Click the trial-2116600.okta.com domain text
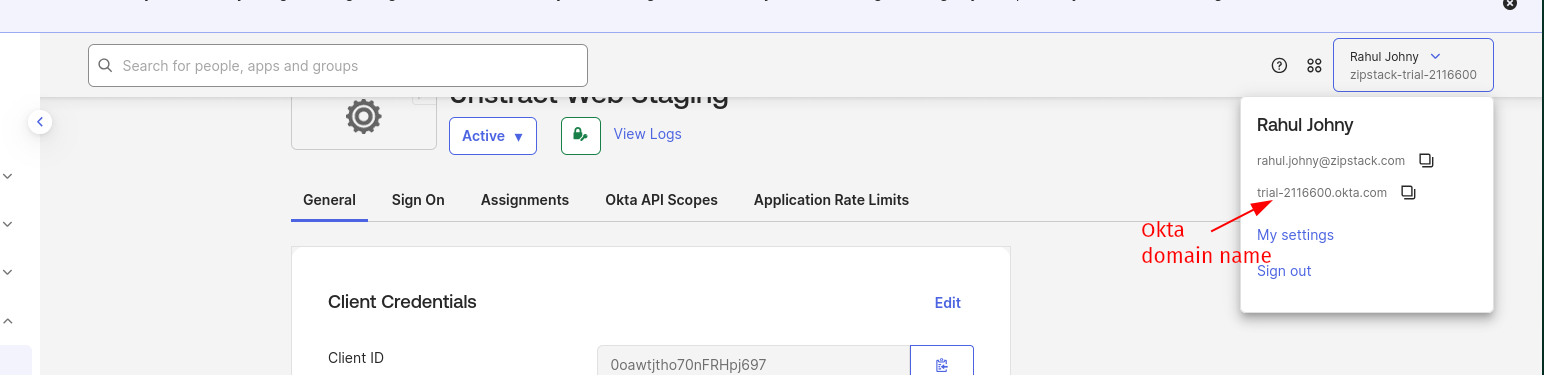 click(x=1321, y=192)
